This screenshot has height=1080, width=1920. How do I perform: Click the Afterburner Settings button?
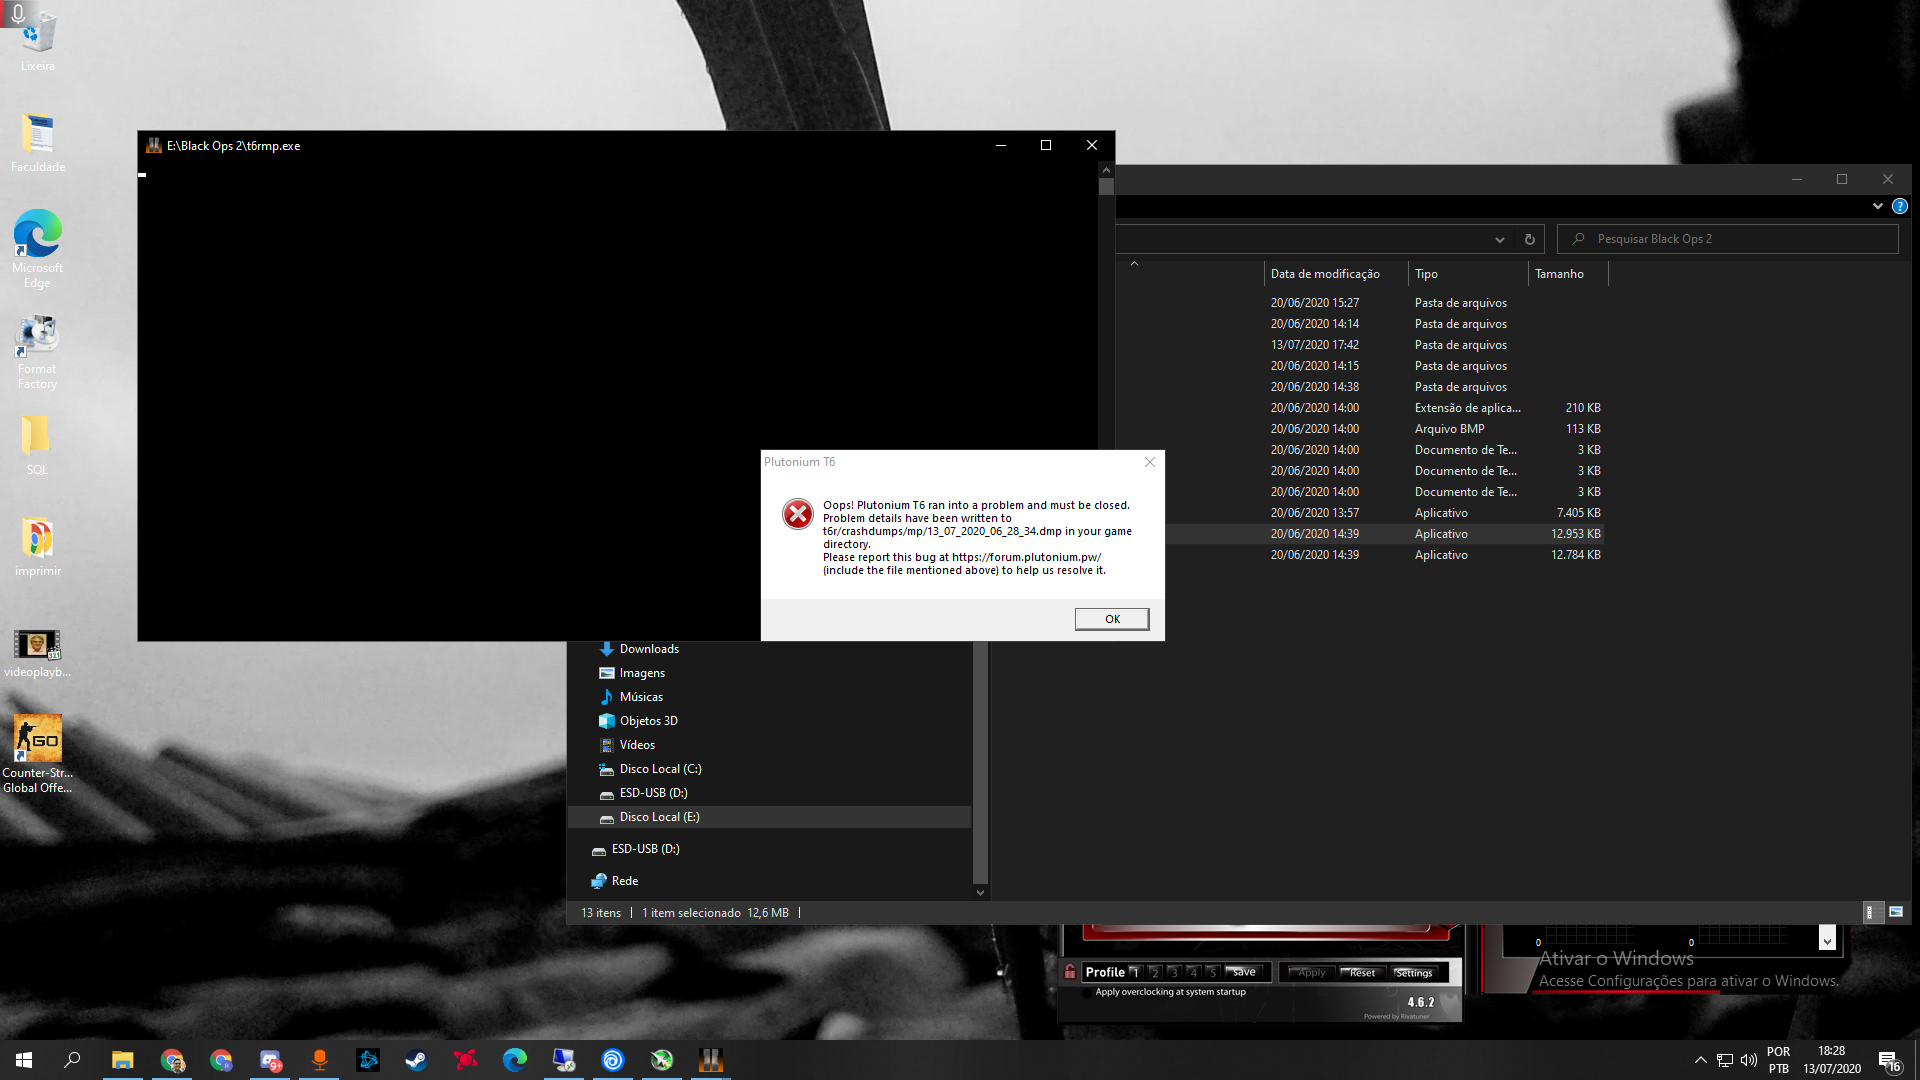click(x=1413, y=972)
